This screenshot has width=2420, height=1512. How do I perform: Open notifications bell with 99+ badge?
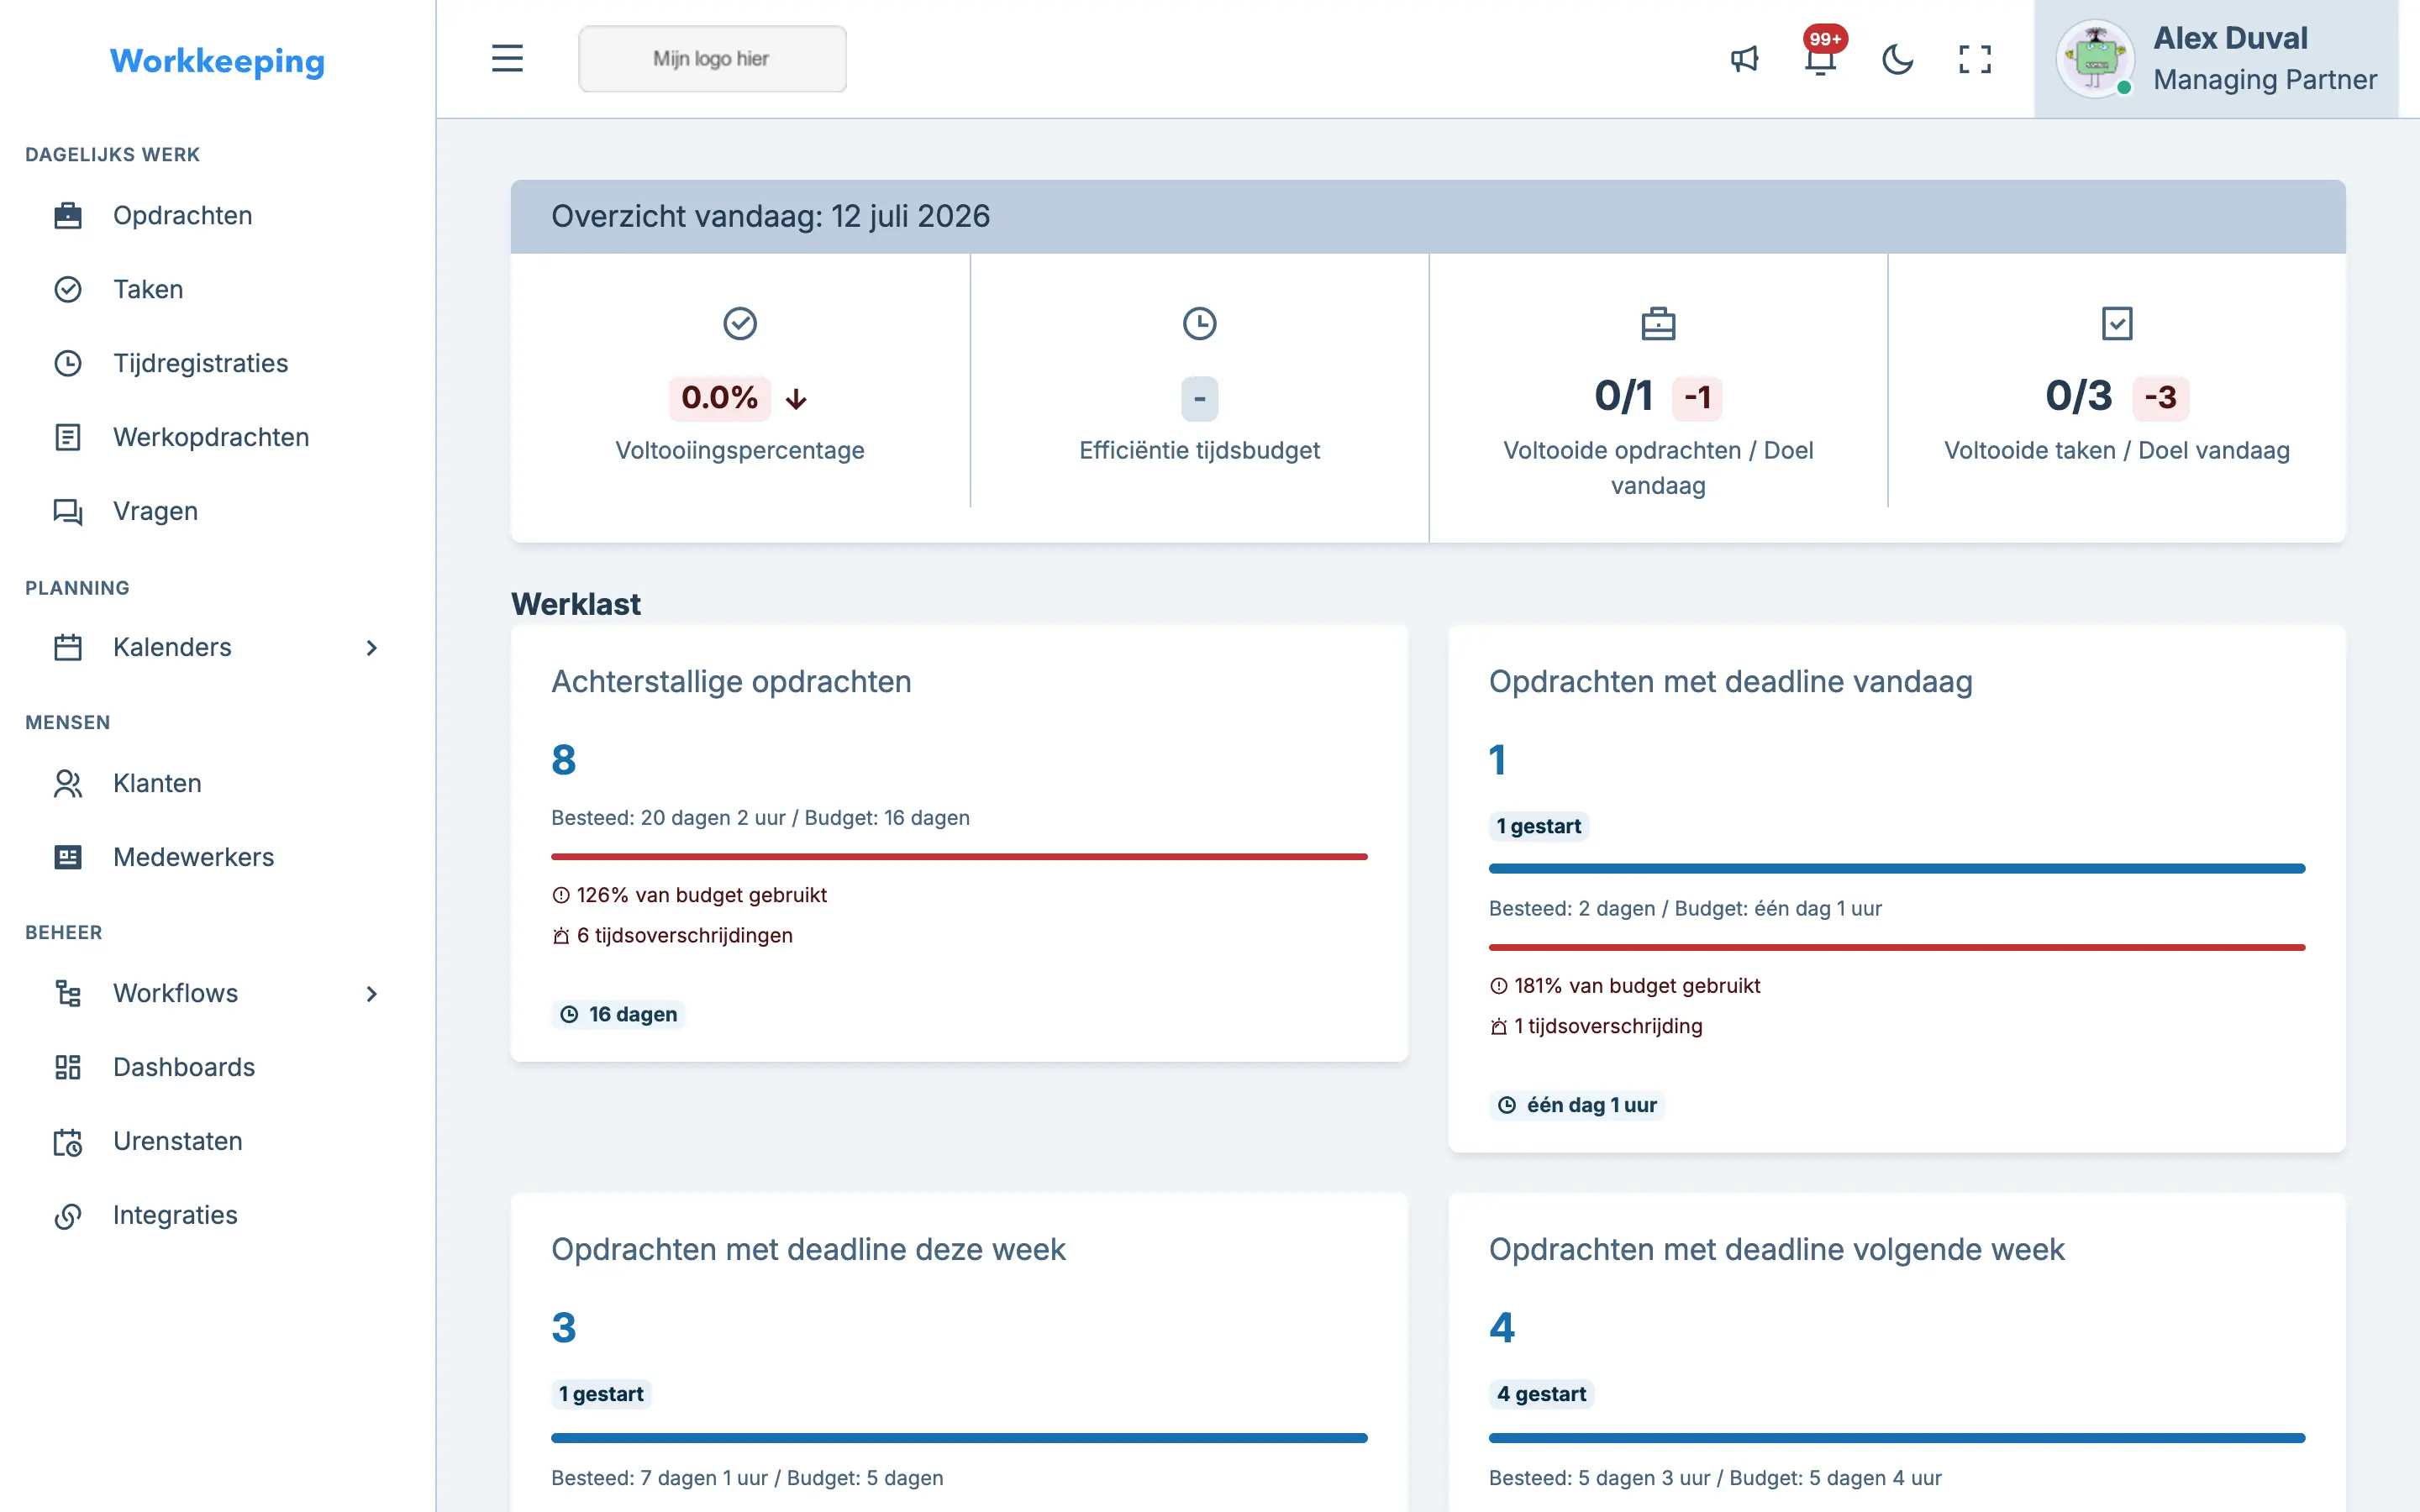coord(1821,58)
